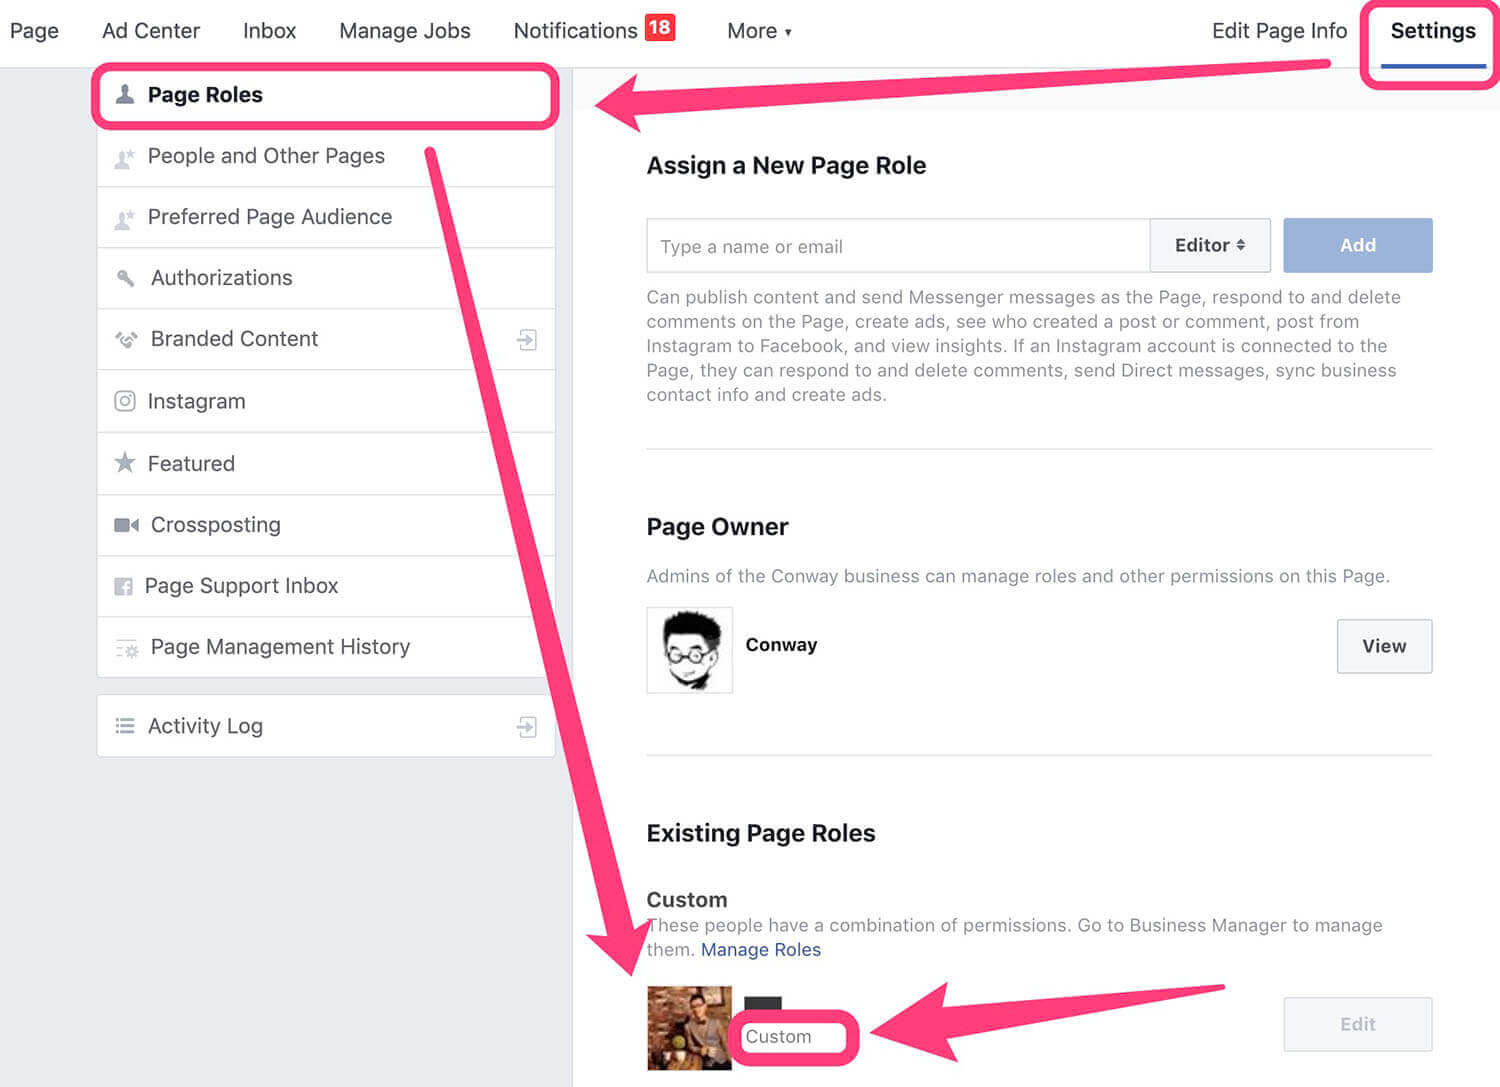Click the Authorizations key icon
Image resolution: width=1500 pixels, height=1087 pixels.
(x=125, y=278)
